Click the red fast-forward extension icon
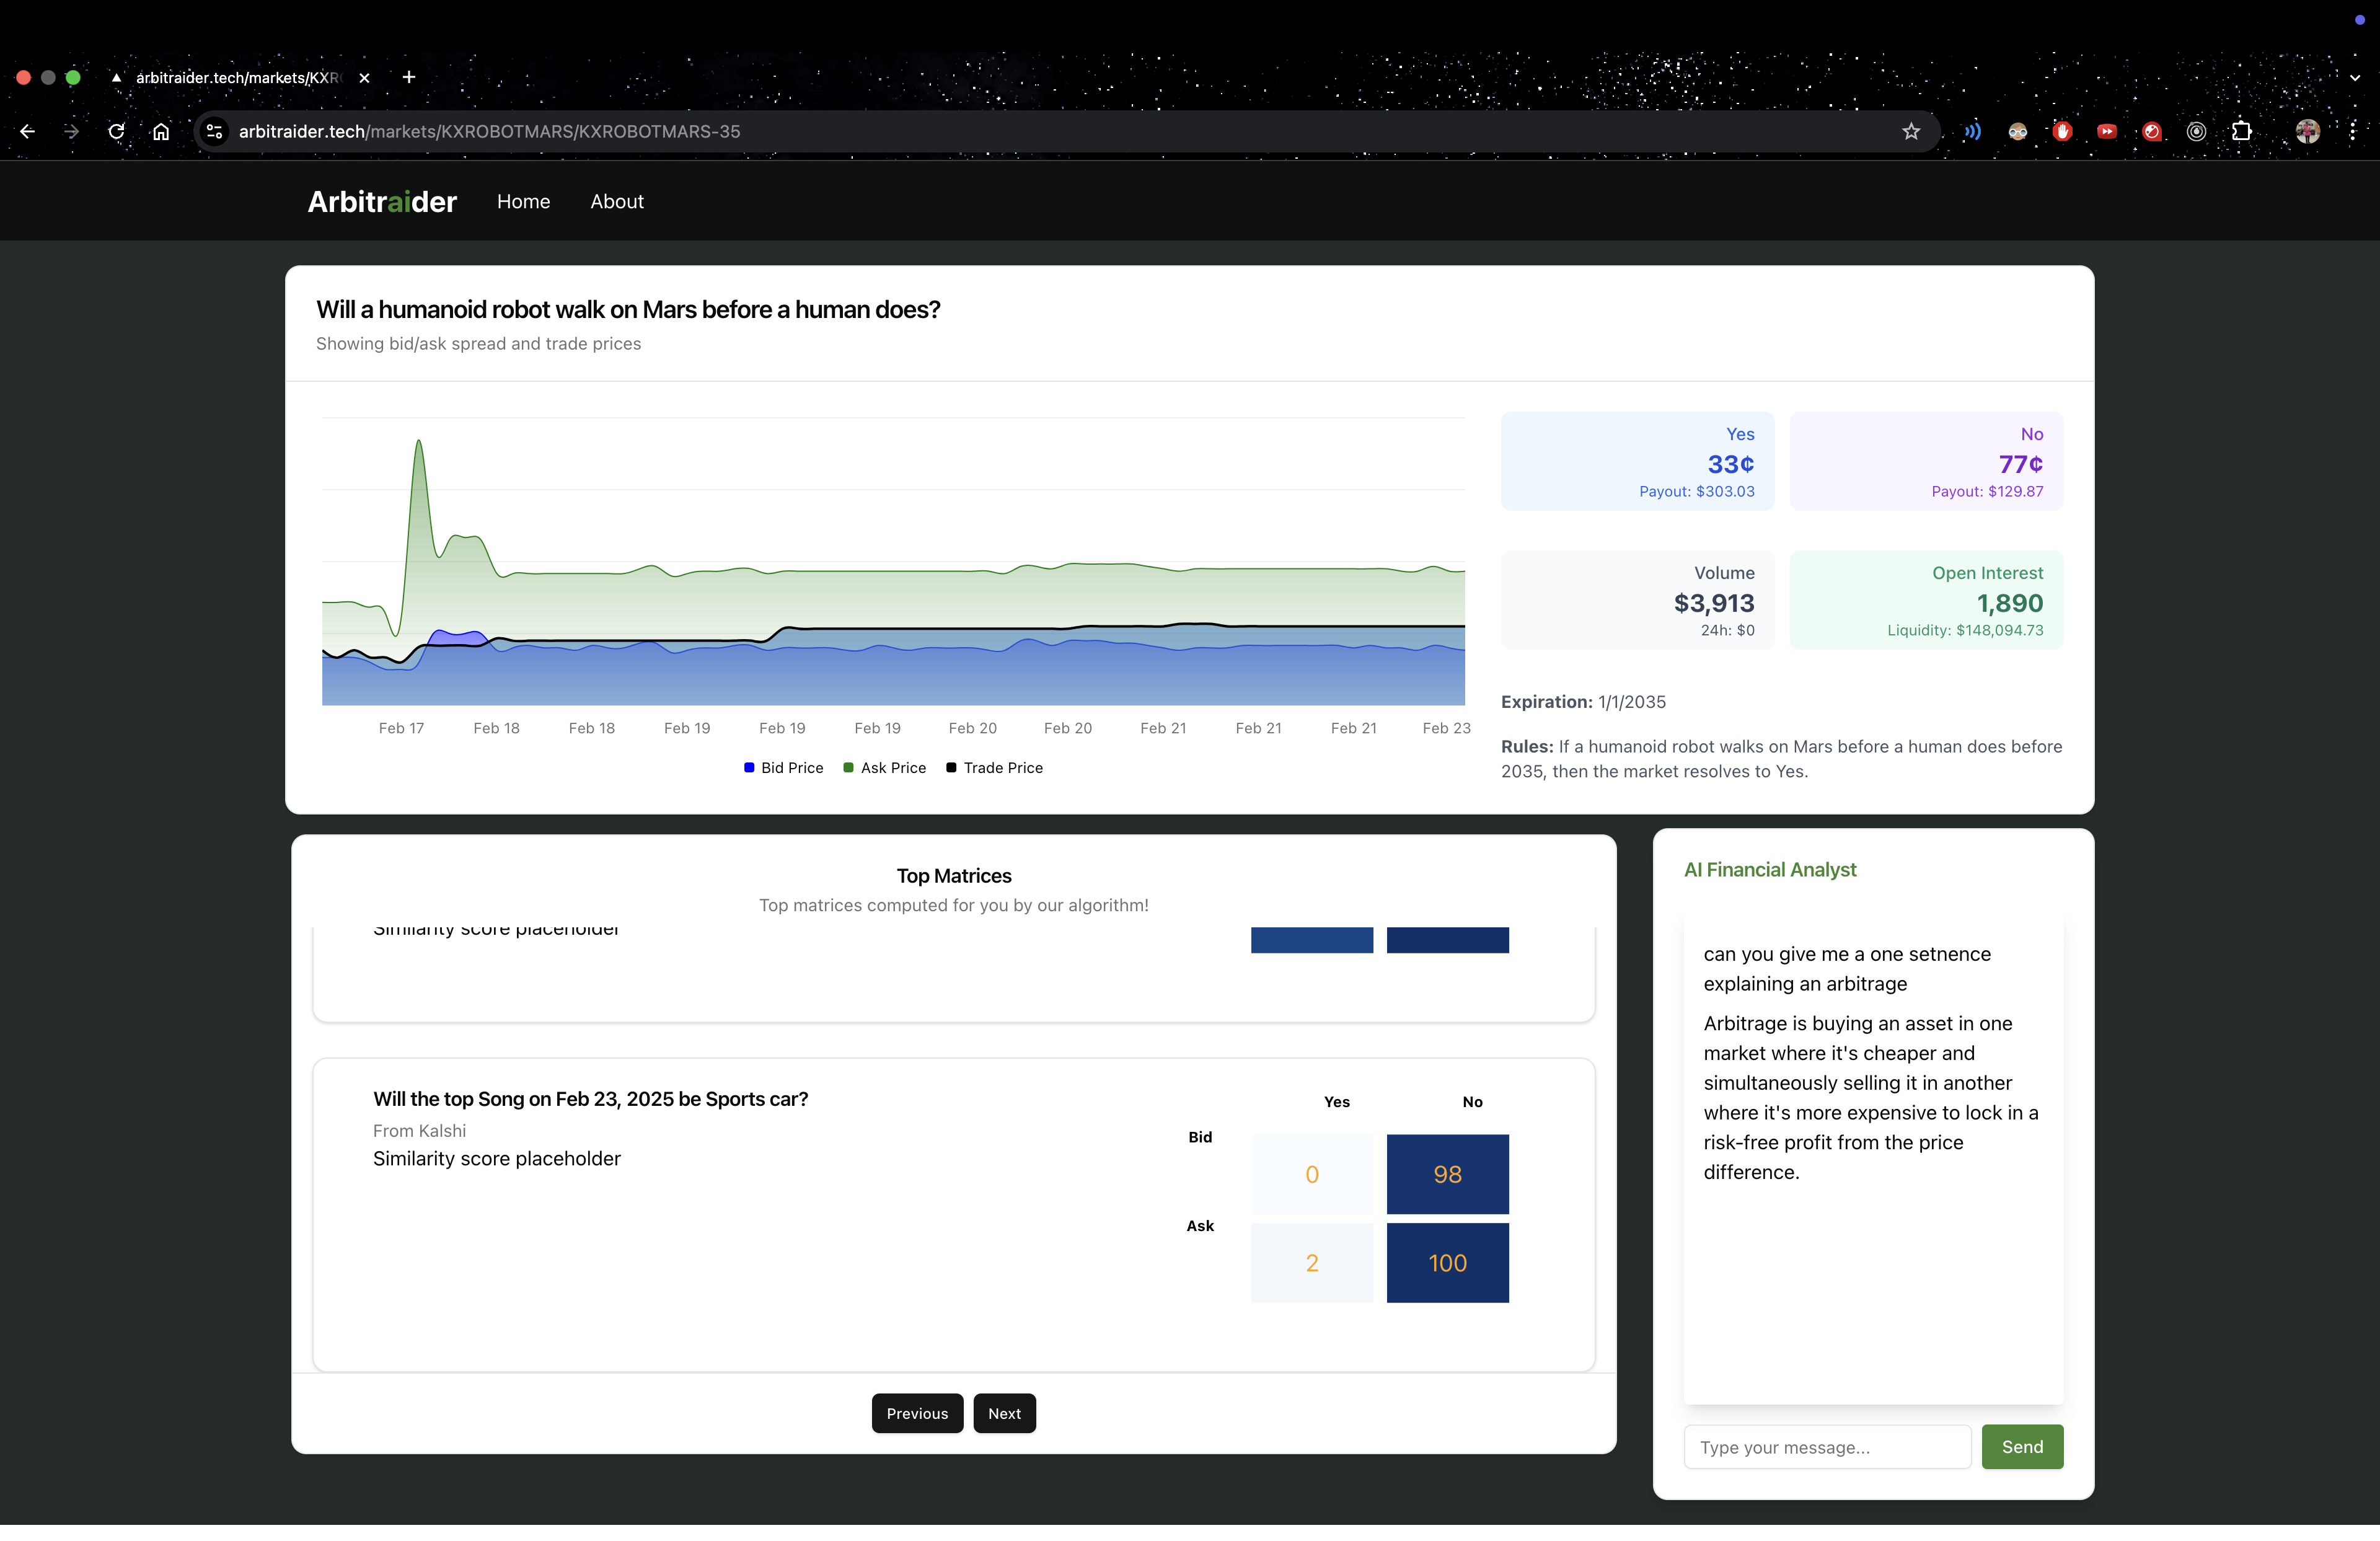The height and width of the screenshot is (1541, 2380). (x=2106, y=131)
